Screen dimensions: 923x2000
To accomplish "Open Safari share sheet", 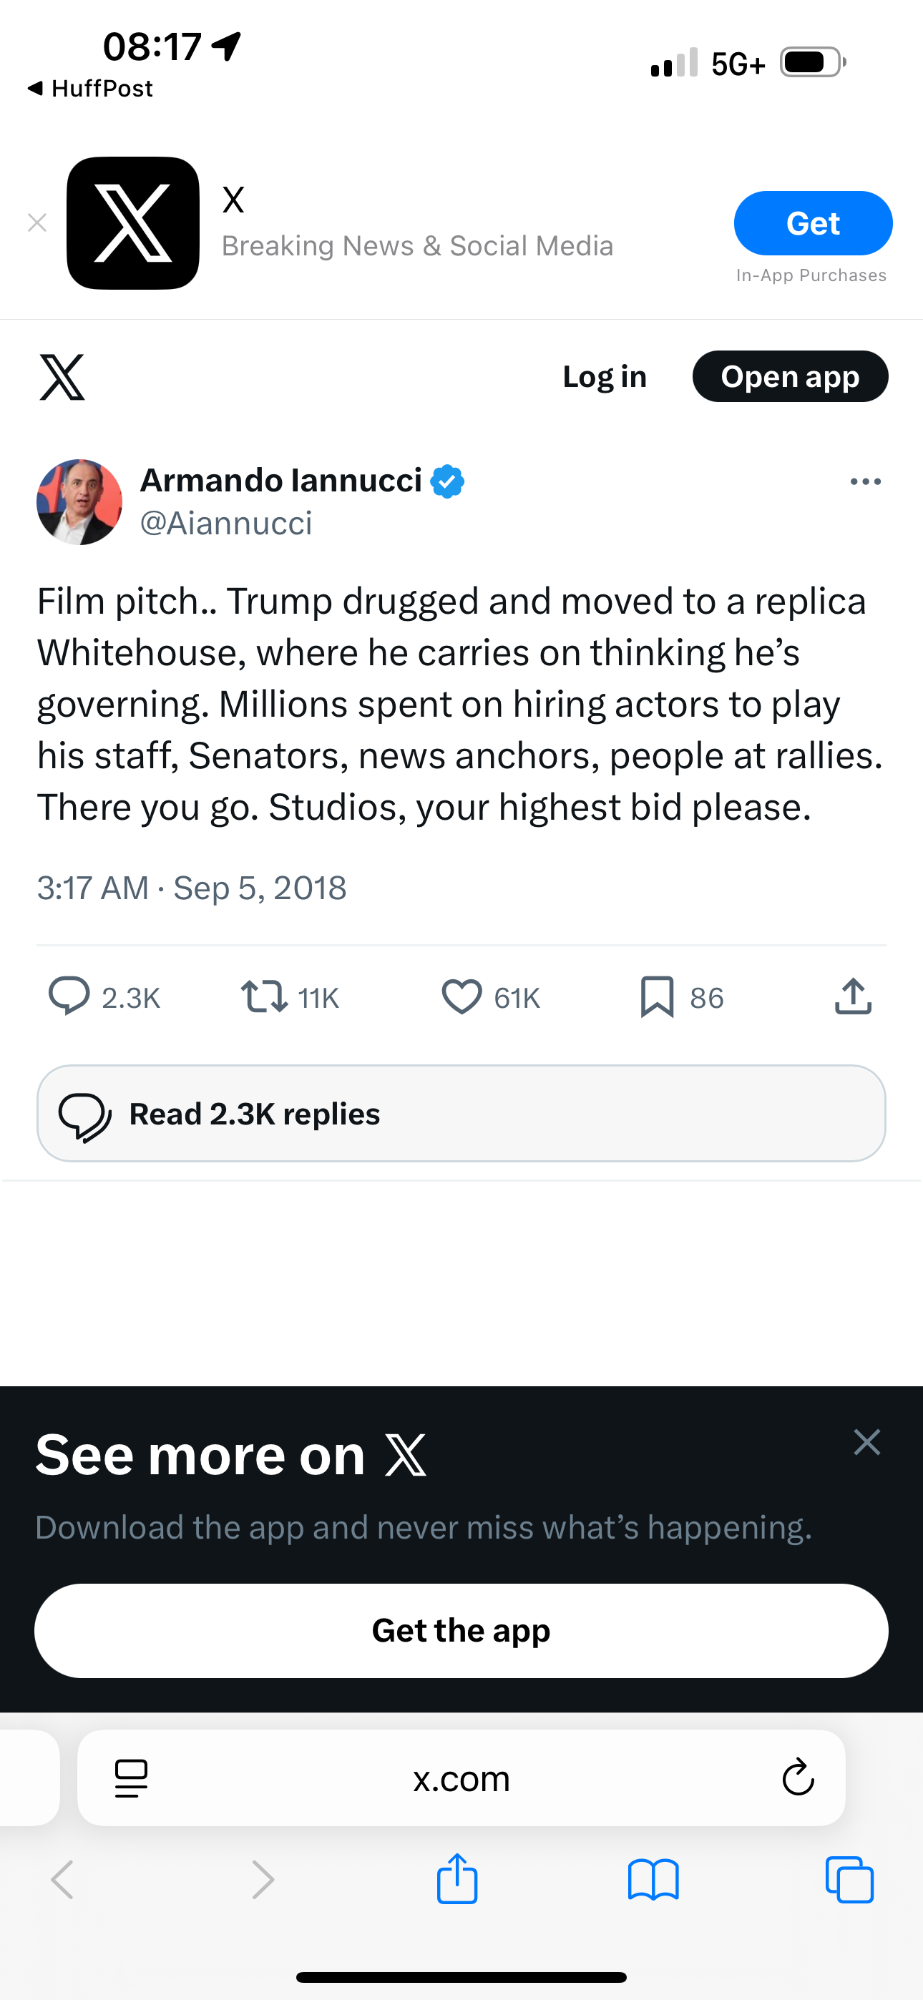I will tap(457, 1879).
